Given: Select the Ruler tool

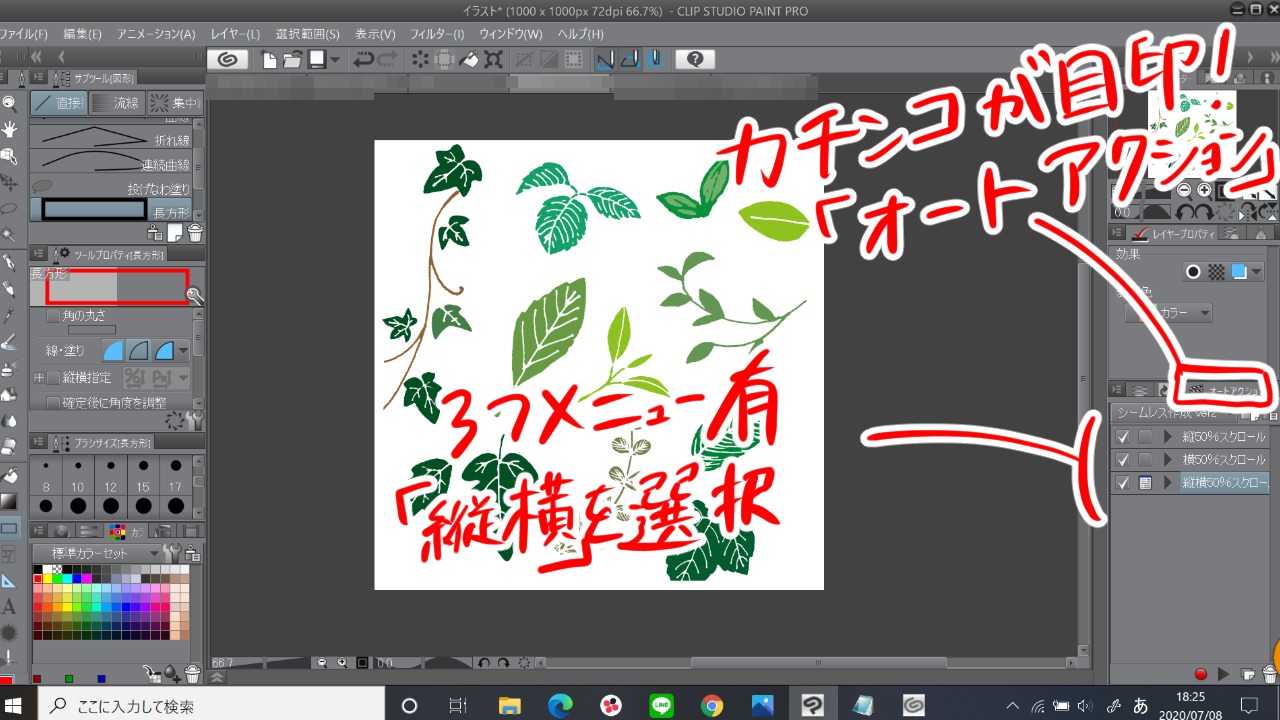Looking at the screenshot, I should 9,581.
